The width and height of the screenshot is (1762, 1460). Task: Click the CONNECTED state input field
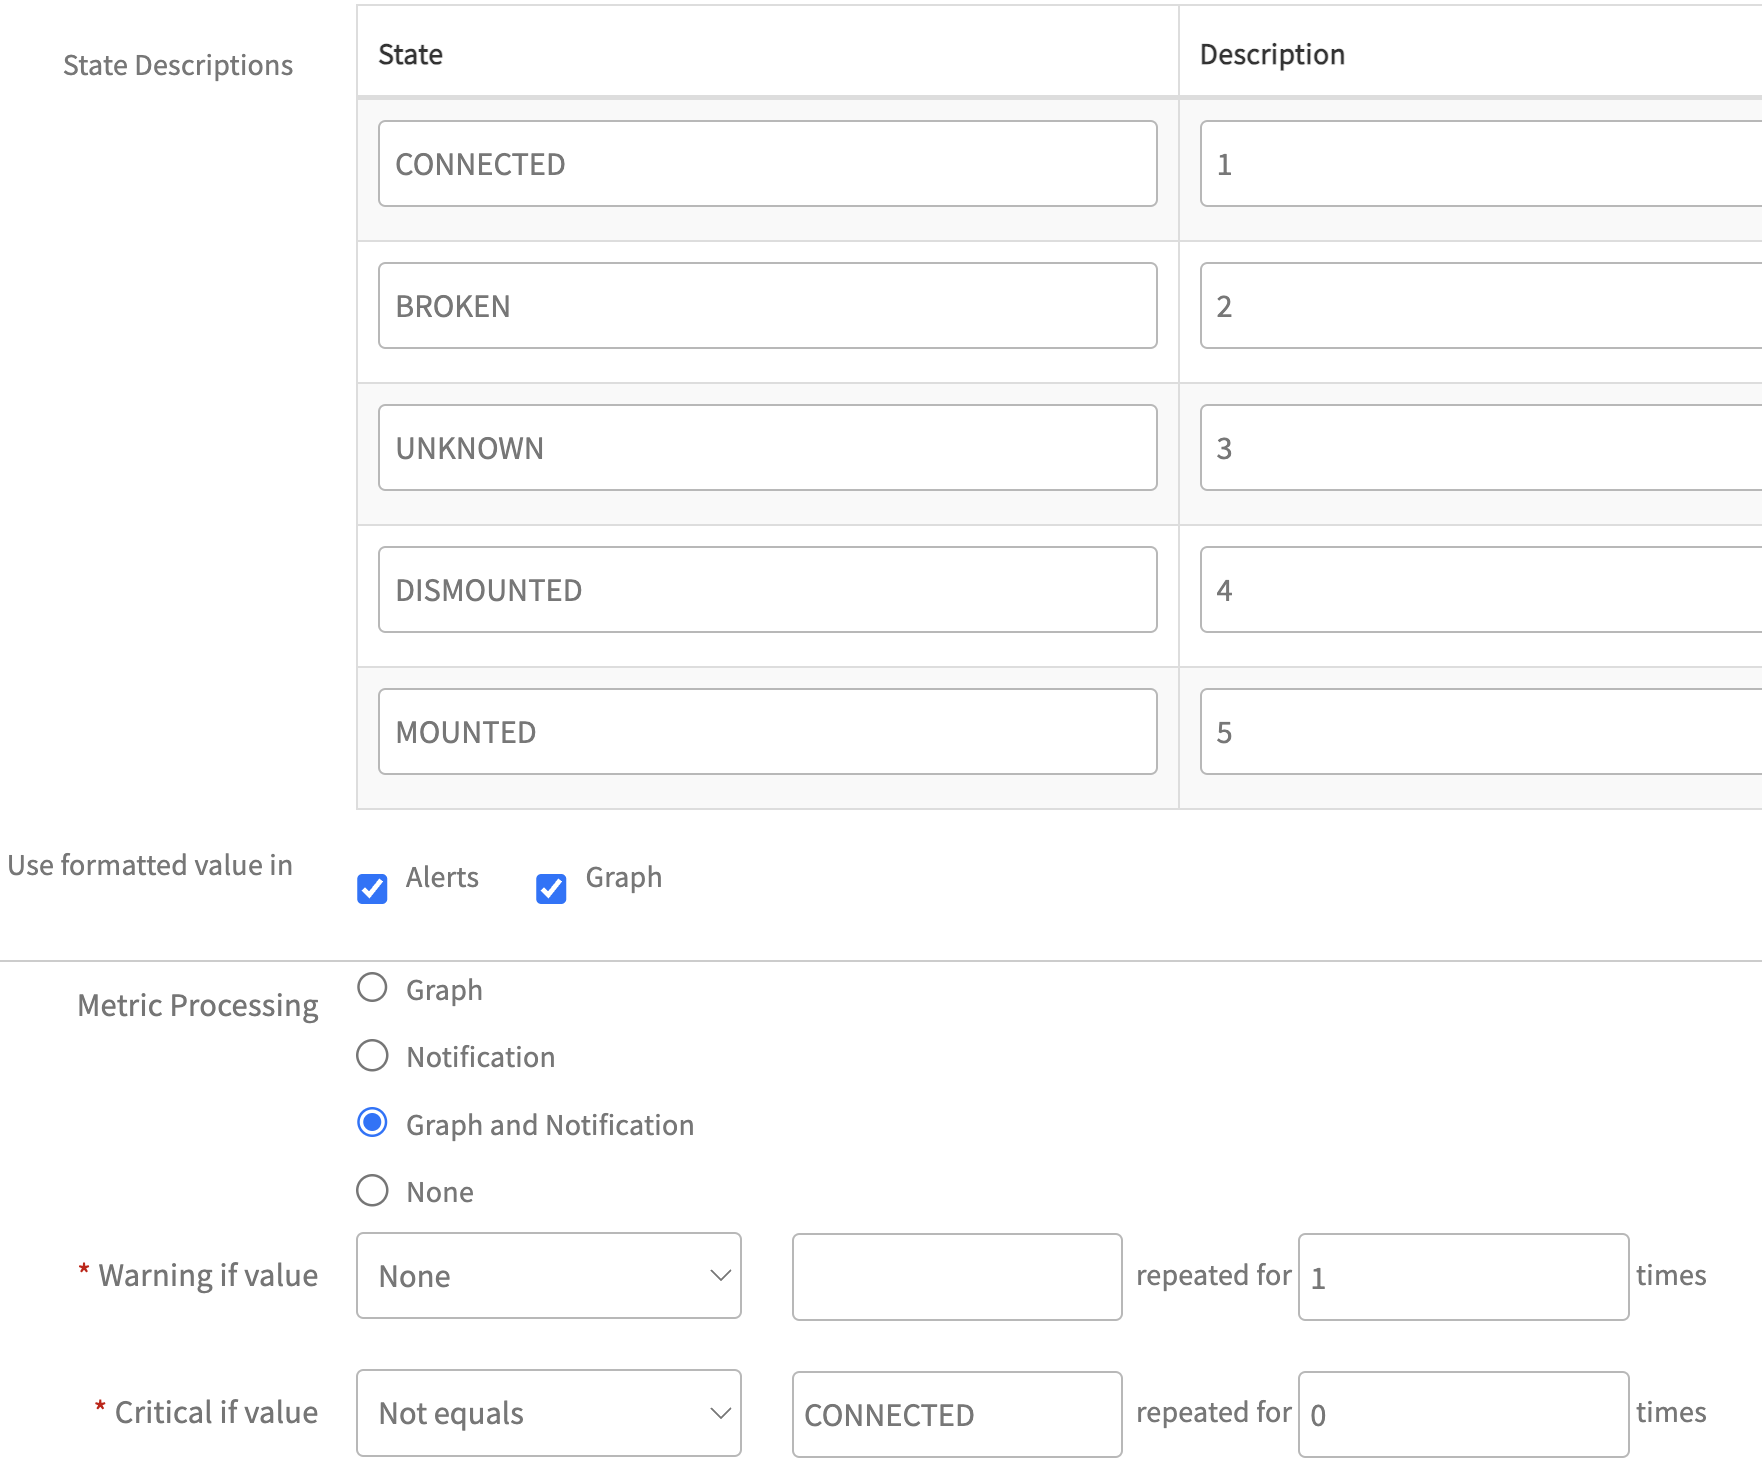coord(768,164)
